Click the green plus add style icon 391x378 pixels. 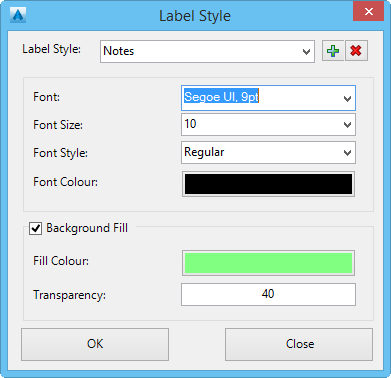(333, 51)
